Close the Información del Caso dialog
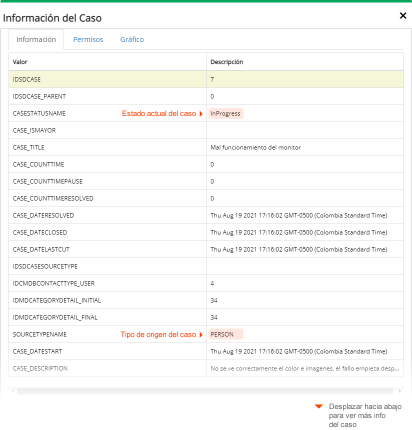The width and height of the screenshot is (412, 430). [x=403, y=16]
